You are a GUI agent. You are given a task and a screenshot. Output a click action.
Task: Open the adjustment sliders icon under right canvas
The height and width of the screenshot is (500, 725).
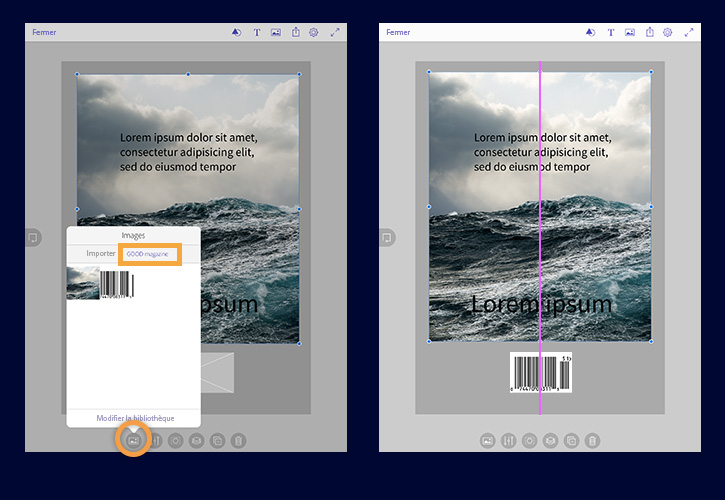[509, 441]
